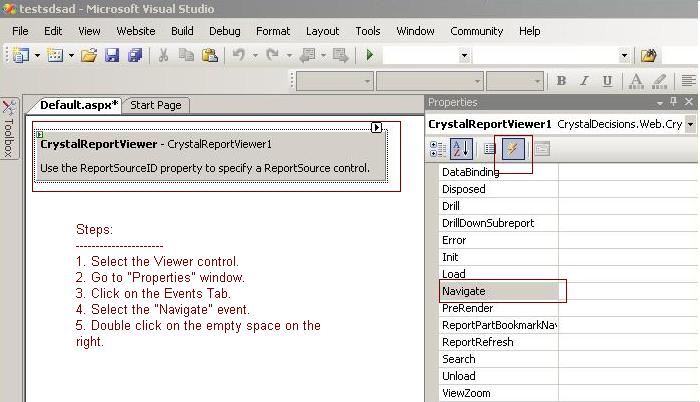700x402 pixels.
Task: Click the Undo arrow icon
Action: pos(239,55)
